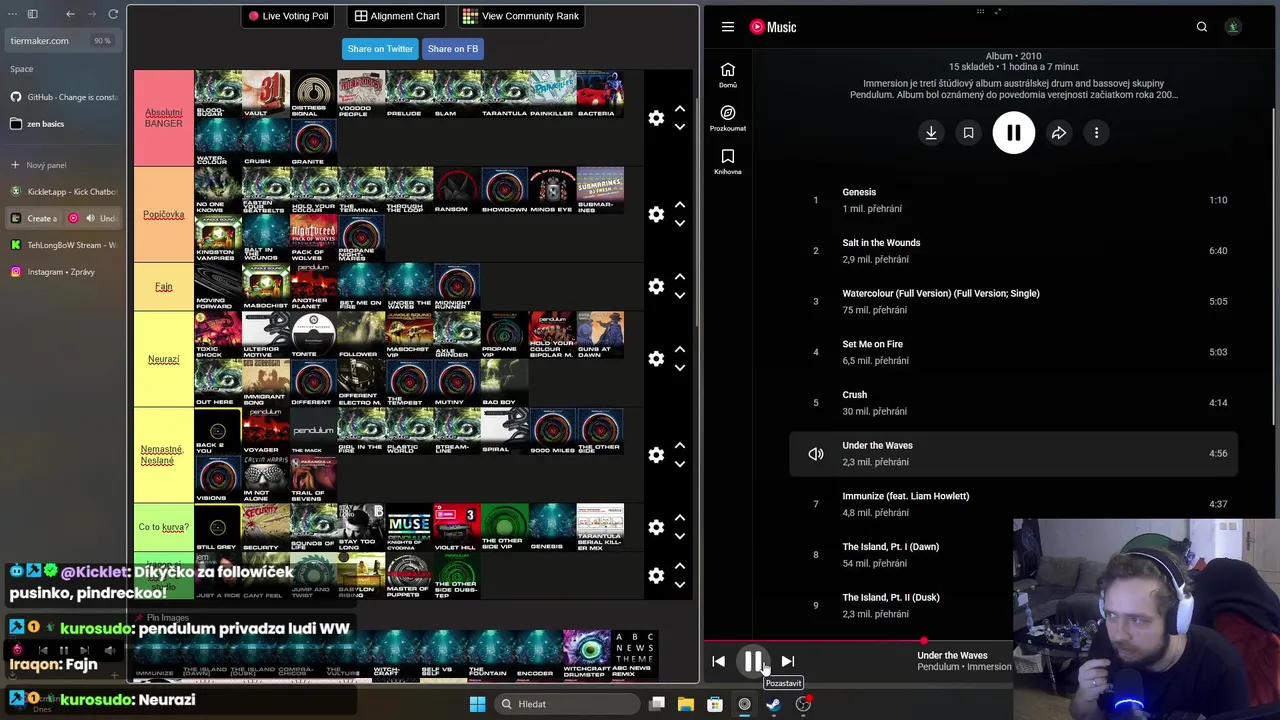
Task: Switch to GitHub tab in browser sidebar
Action: (x=65, y=97)
